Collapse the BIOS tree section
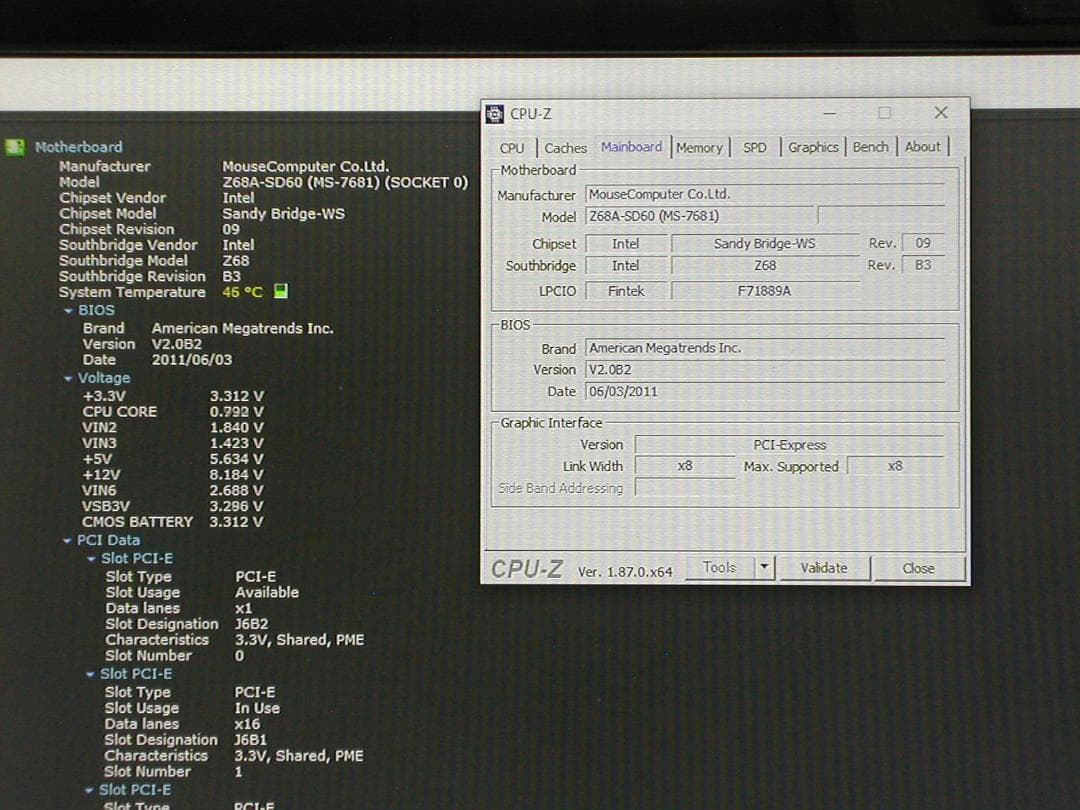Viewport: 1080px width, 810px height. [x=68, y=311]
